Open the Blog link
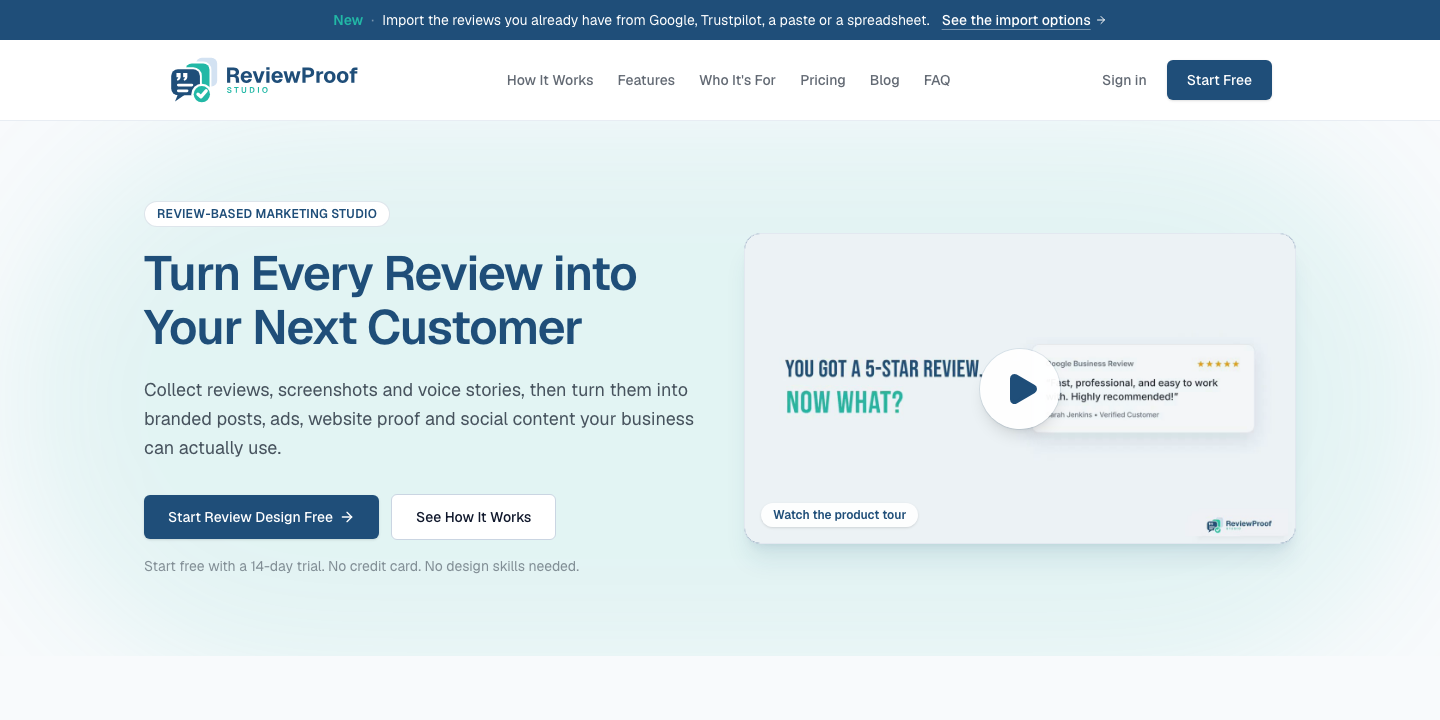 (x=885, y=80)
